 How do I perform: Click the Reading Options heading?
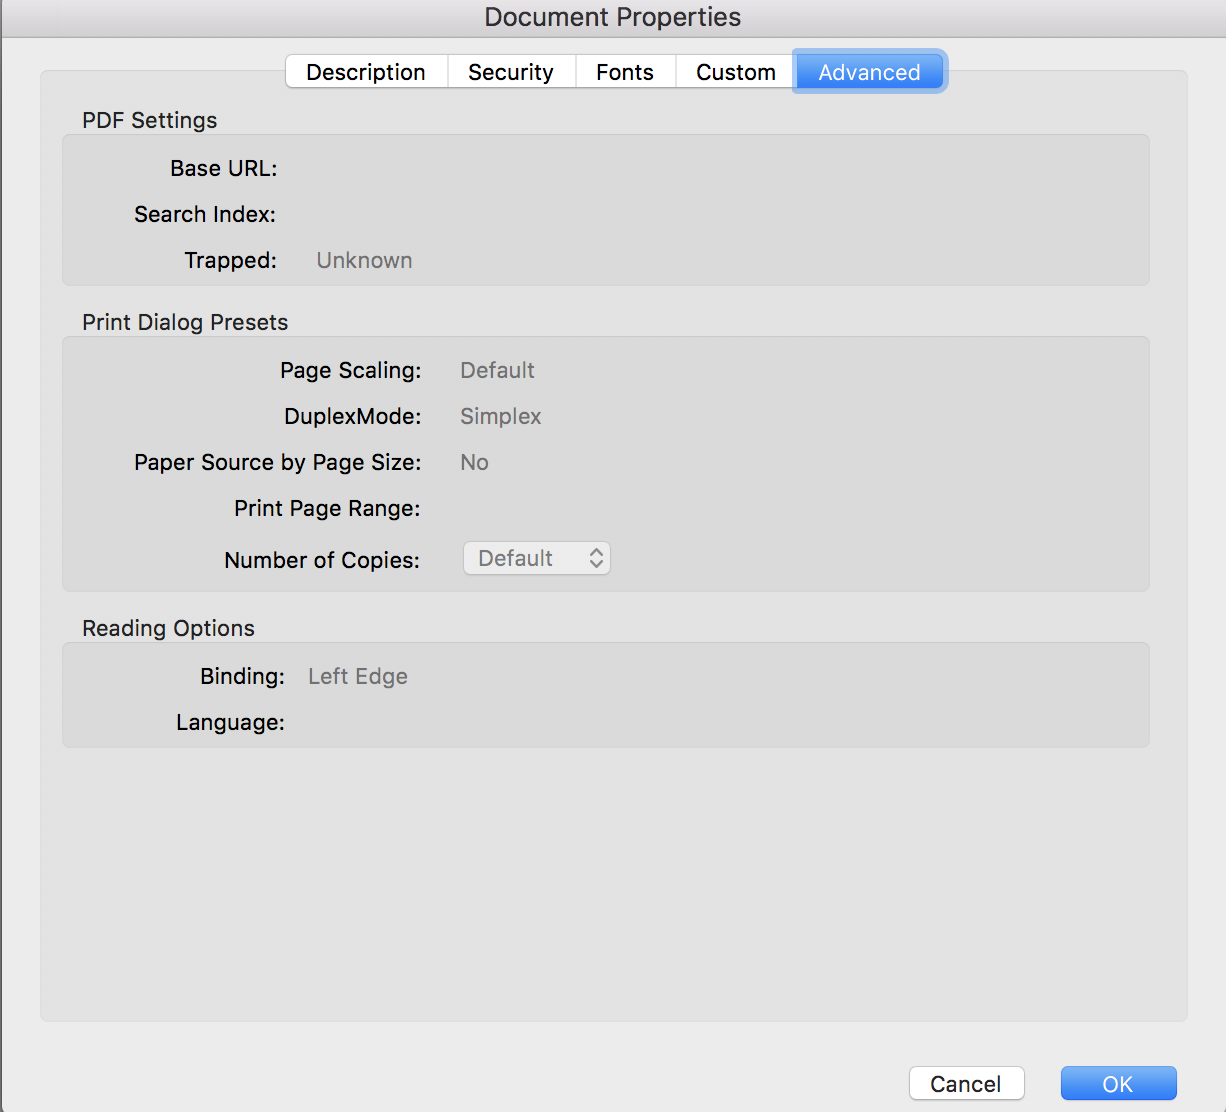click(168, 628)
